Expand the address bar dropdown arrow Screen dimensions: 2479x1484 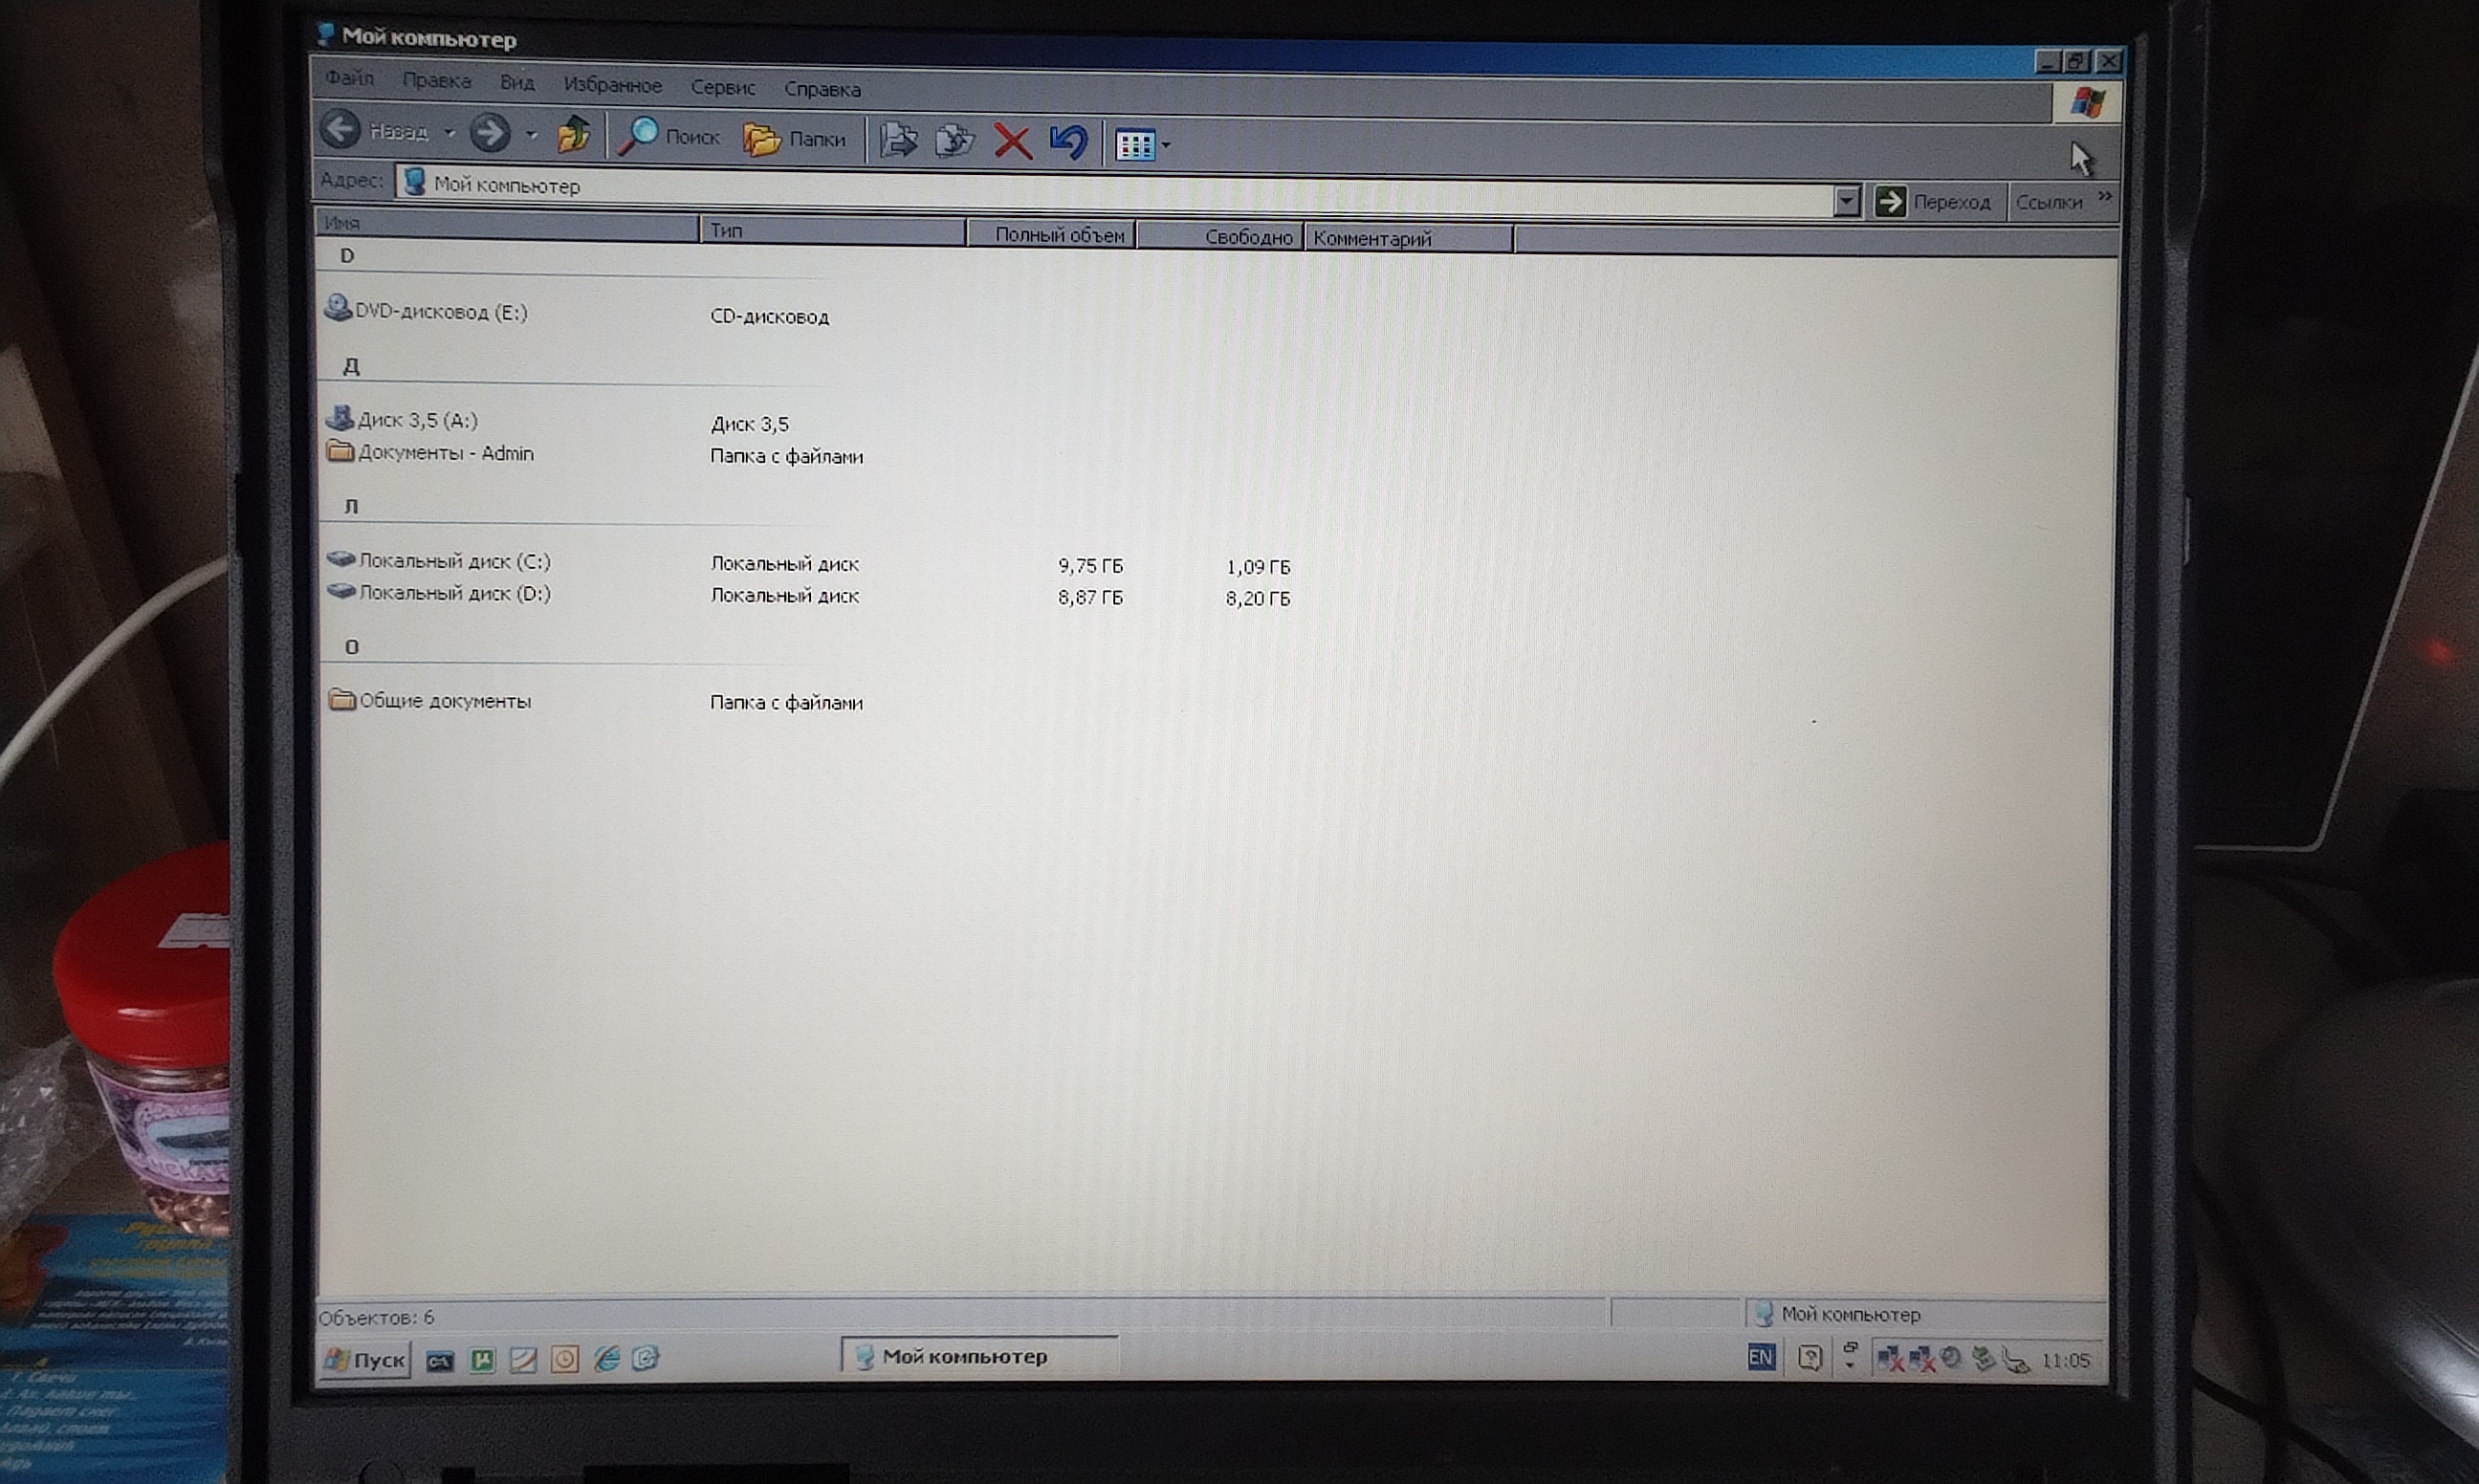pos(1846,202)
